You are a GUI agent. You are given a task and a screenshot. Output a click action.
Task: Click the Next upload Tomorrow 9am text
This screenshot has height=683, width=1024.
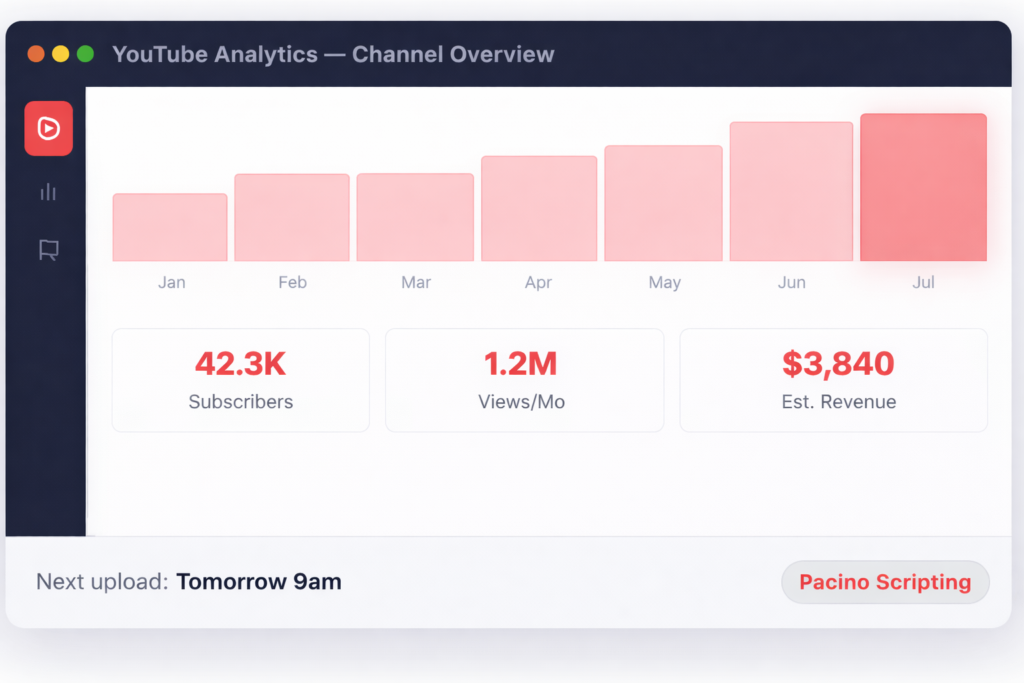pyautogui.click(x=189, y=582)
